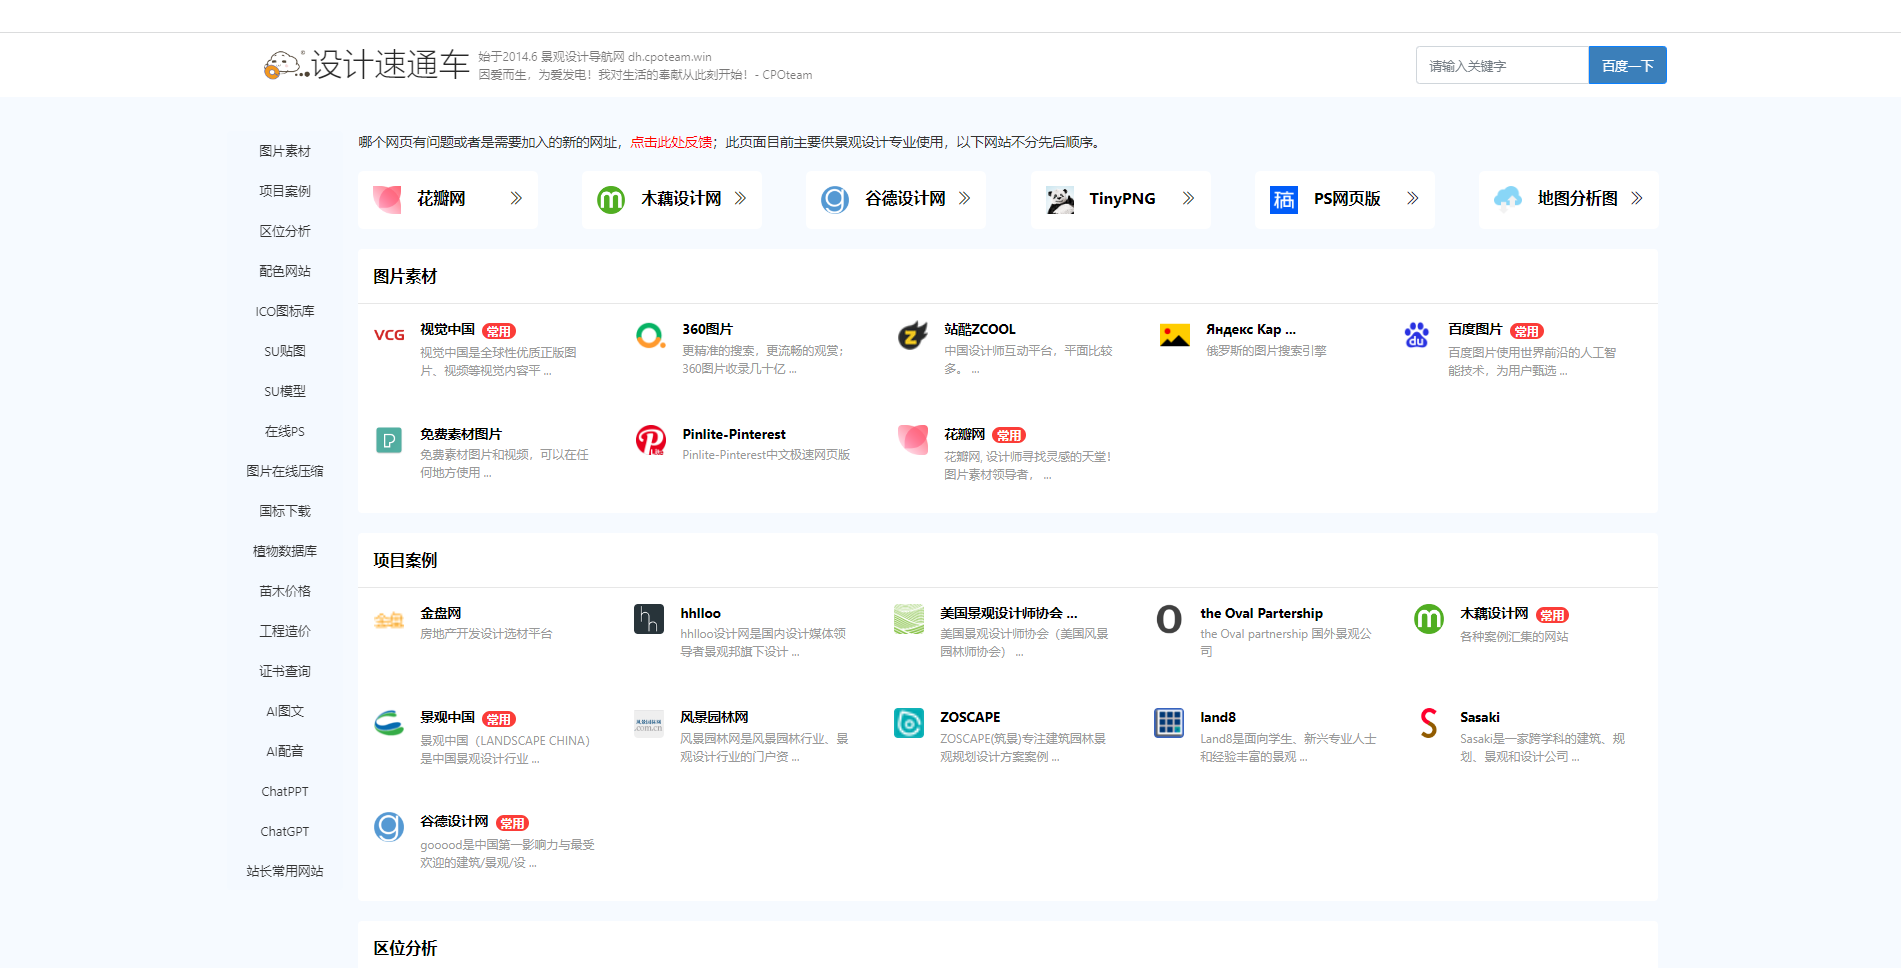This screenshot has width=1901, height=968.
Task: Jump to SU贴图 in the sidebar
Action: (x=285, y=351)
